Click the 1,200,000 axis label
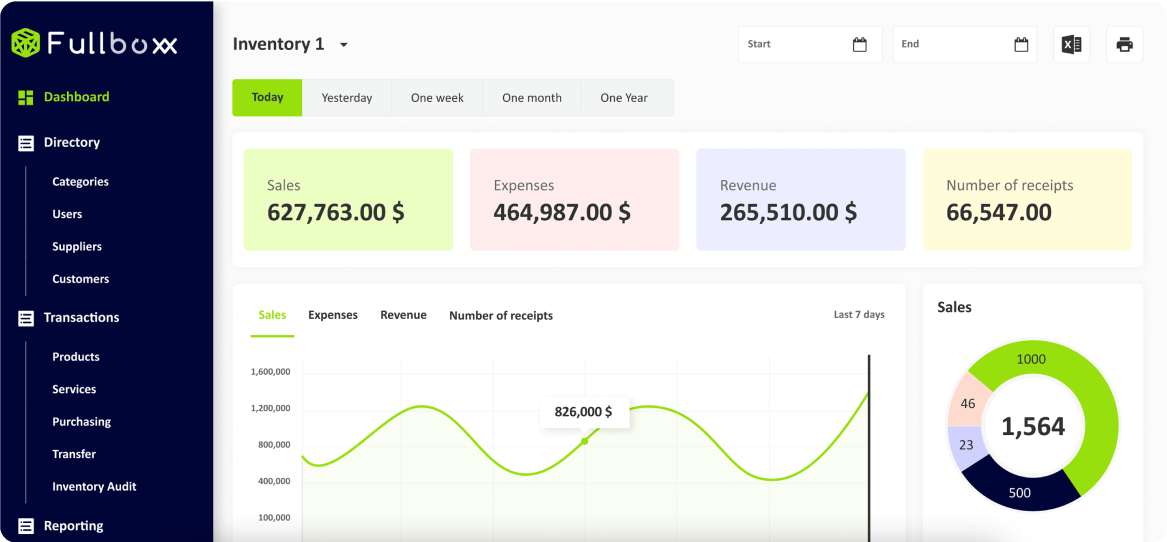Screen dimensions: 1167x542 point(271,409)
